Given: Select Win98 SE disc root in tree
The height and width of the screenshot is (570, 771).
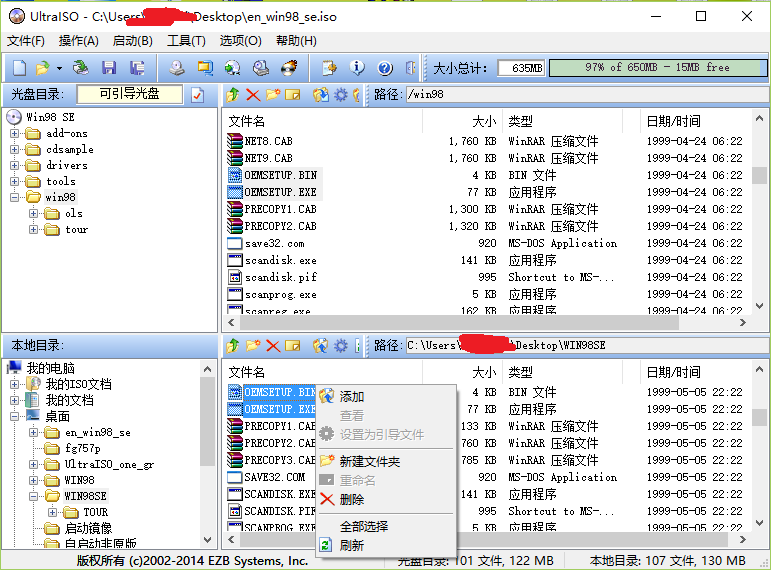Looking at the screenshot, I should [x=50, y=117].
